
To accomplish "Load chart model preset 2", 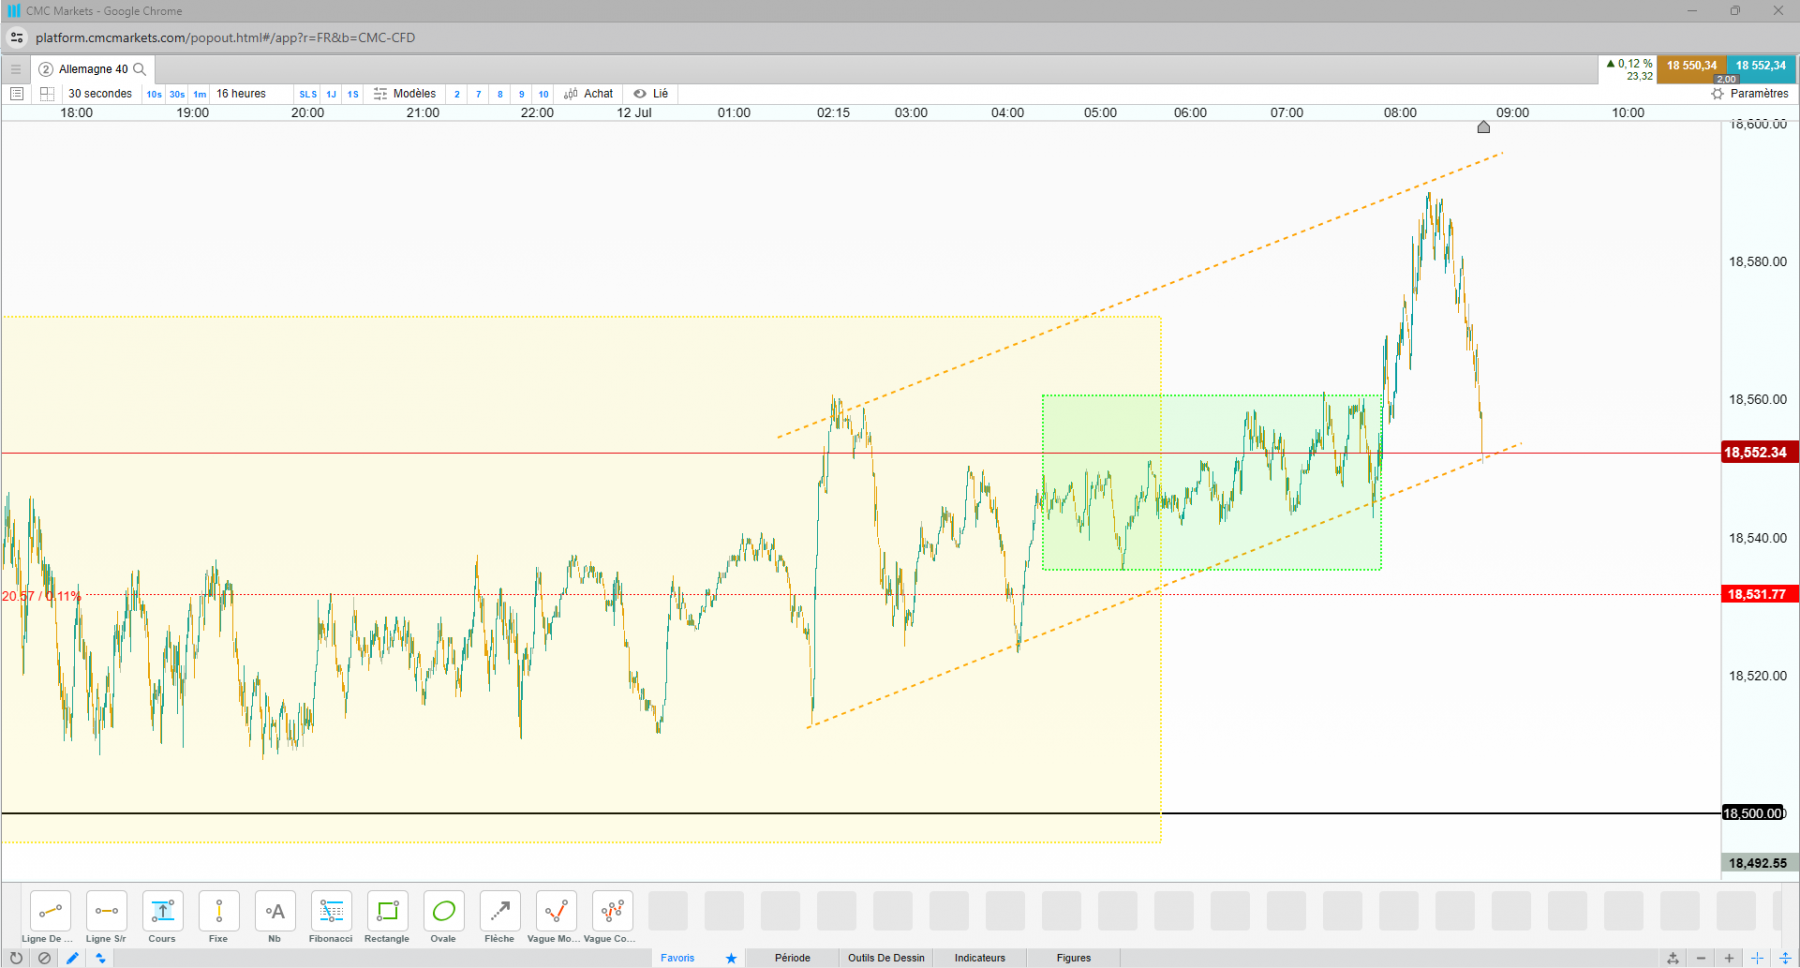I will (x=457, y=94).
